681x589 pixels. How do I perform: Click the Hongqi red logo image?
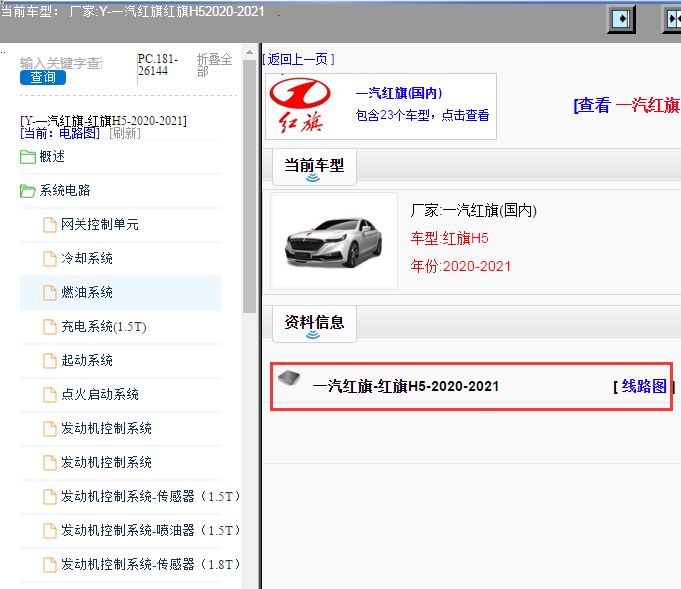tap(300, 106)
